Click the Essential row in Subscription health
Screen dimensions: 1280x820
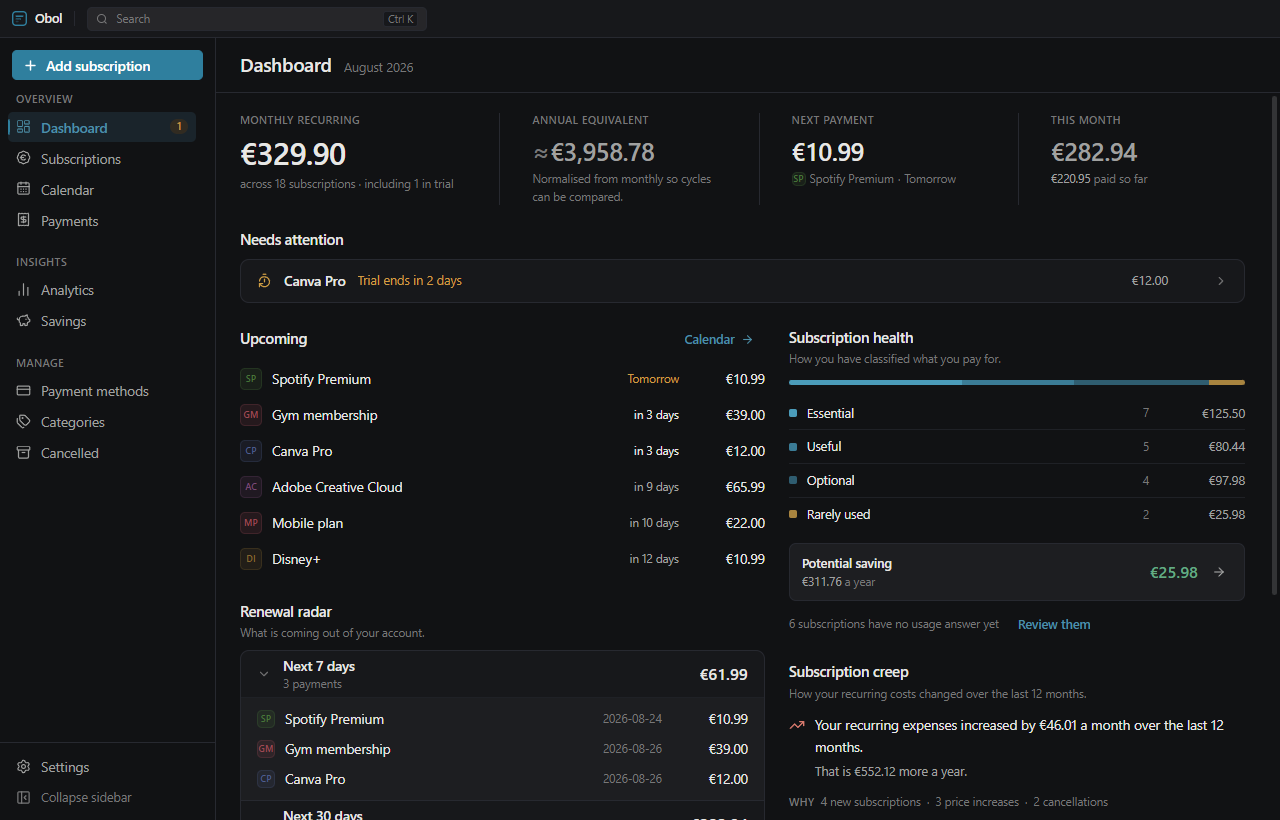tap(1017, 413)
